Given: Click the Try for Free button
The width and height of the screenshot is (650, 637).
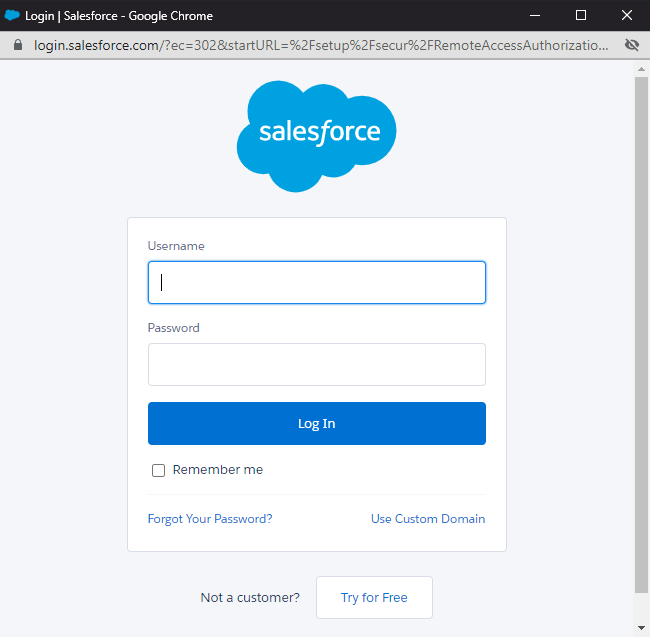Looking at the screenshot, I should click(374, 598).
